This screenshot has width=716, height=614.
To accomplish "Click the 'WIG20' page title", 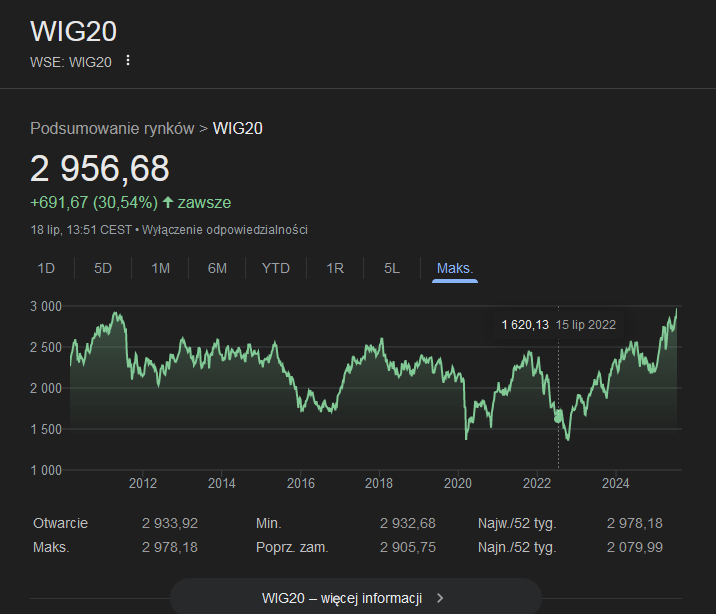I will coord(74,31).
